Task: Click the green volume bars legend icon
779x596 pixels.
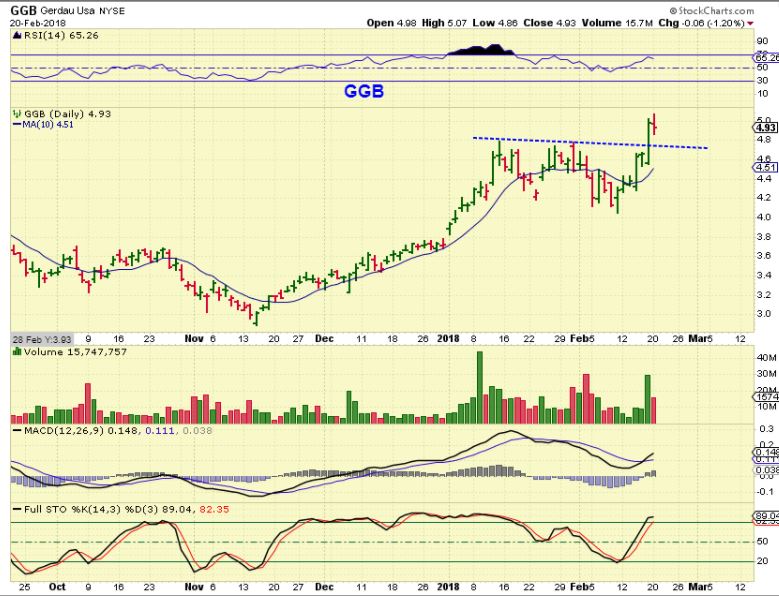Action: click(17, 352)
